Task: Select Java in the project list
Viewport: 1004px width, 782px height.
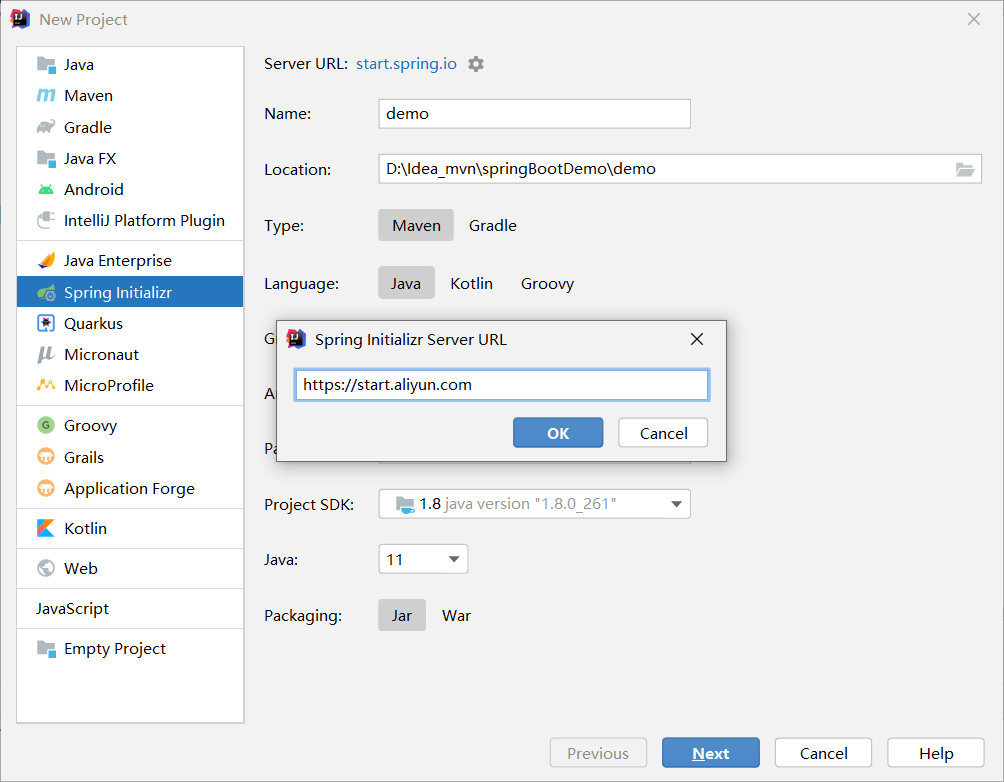Action: 130,65
